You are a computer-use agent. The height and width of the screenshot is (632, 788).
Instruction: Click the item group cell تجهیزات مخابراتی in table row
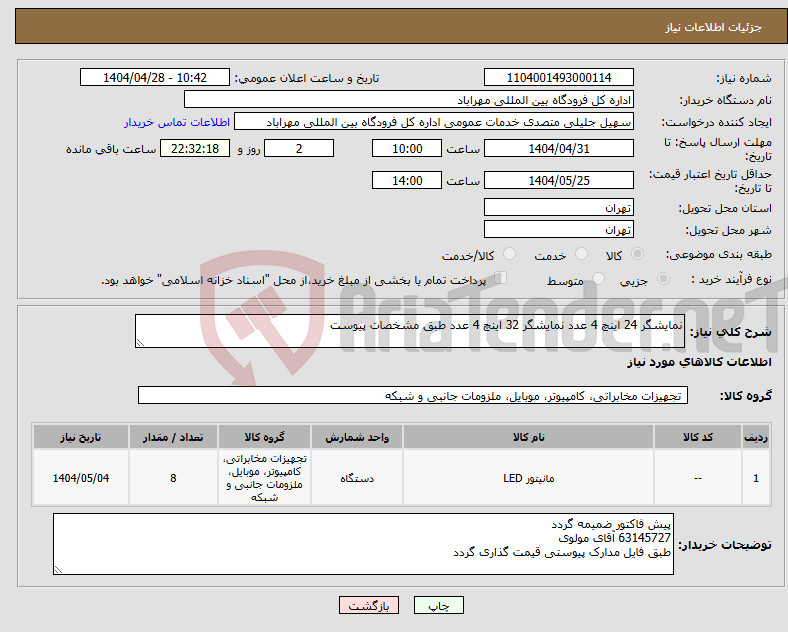tap(264, 478)
